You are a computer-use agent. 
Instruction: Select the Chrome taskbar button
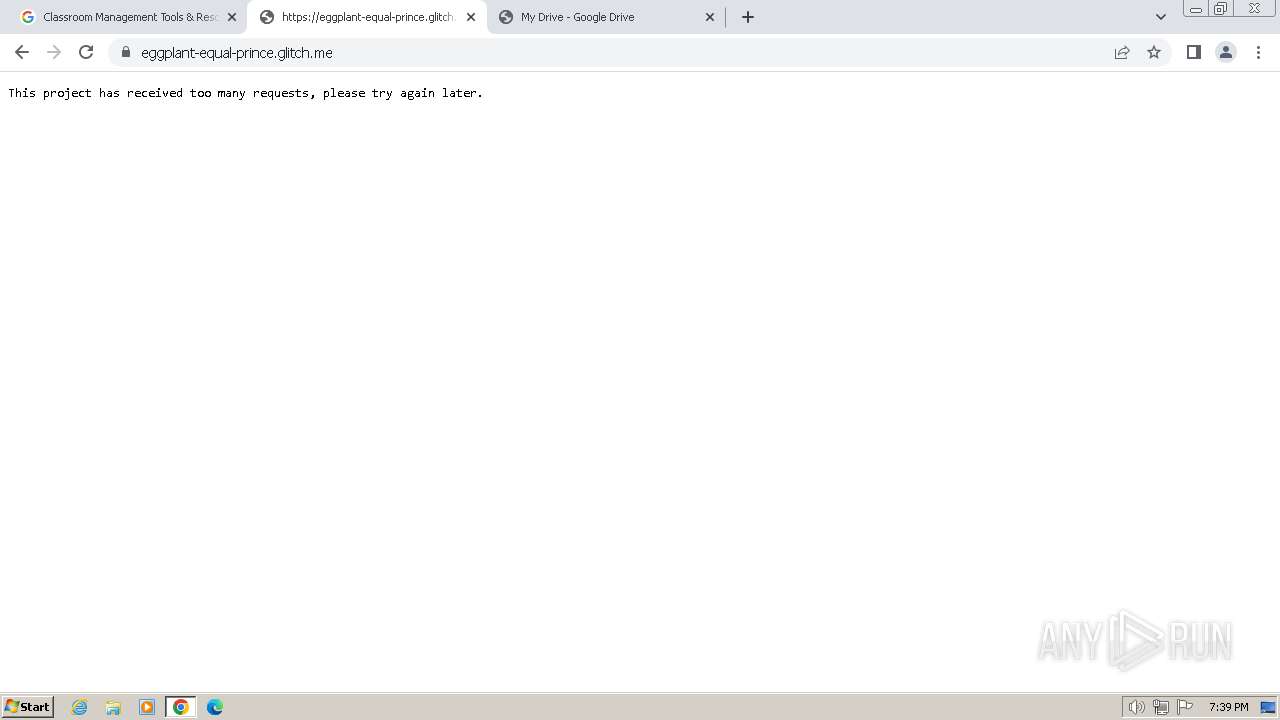pyautogui.click(x=181, y=707)
